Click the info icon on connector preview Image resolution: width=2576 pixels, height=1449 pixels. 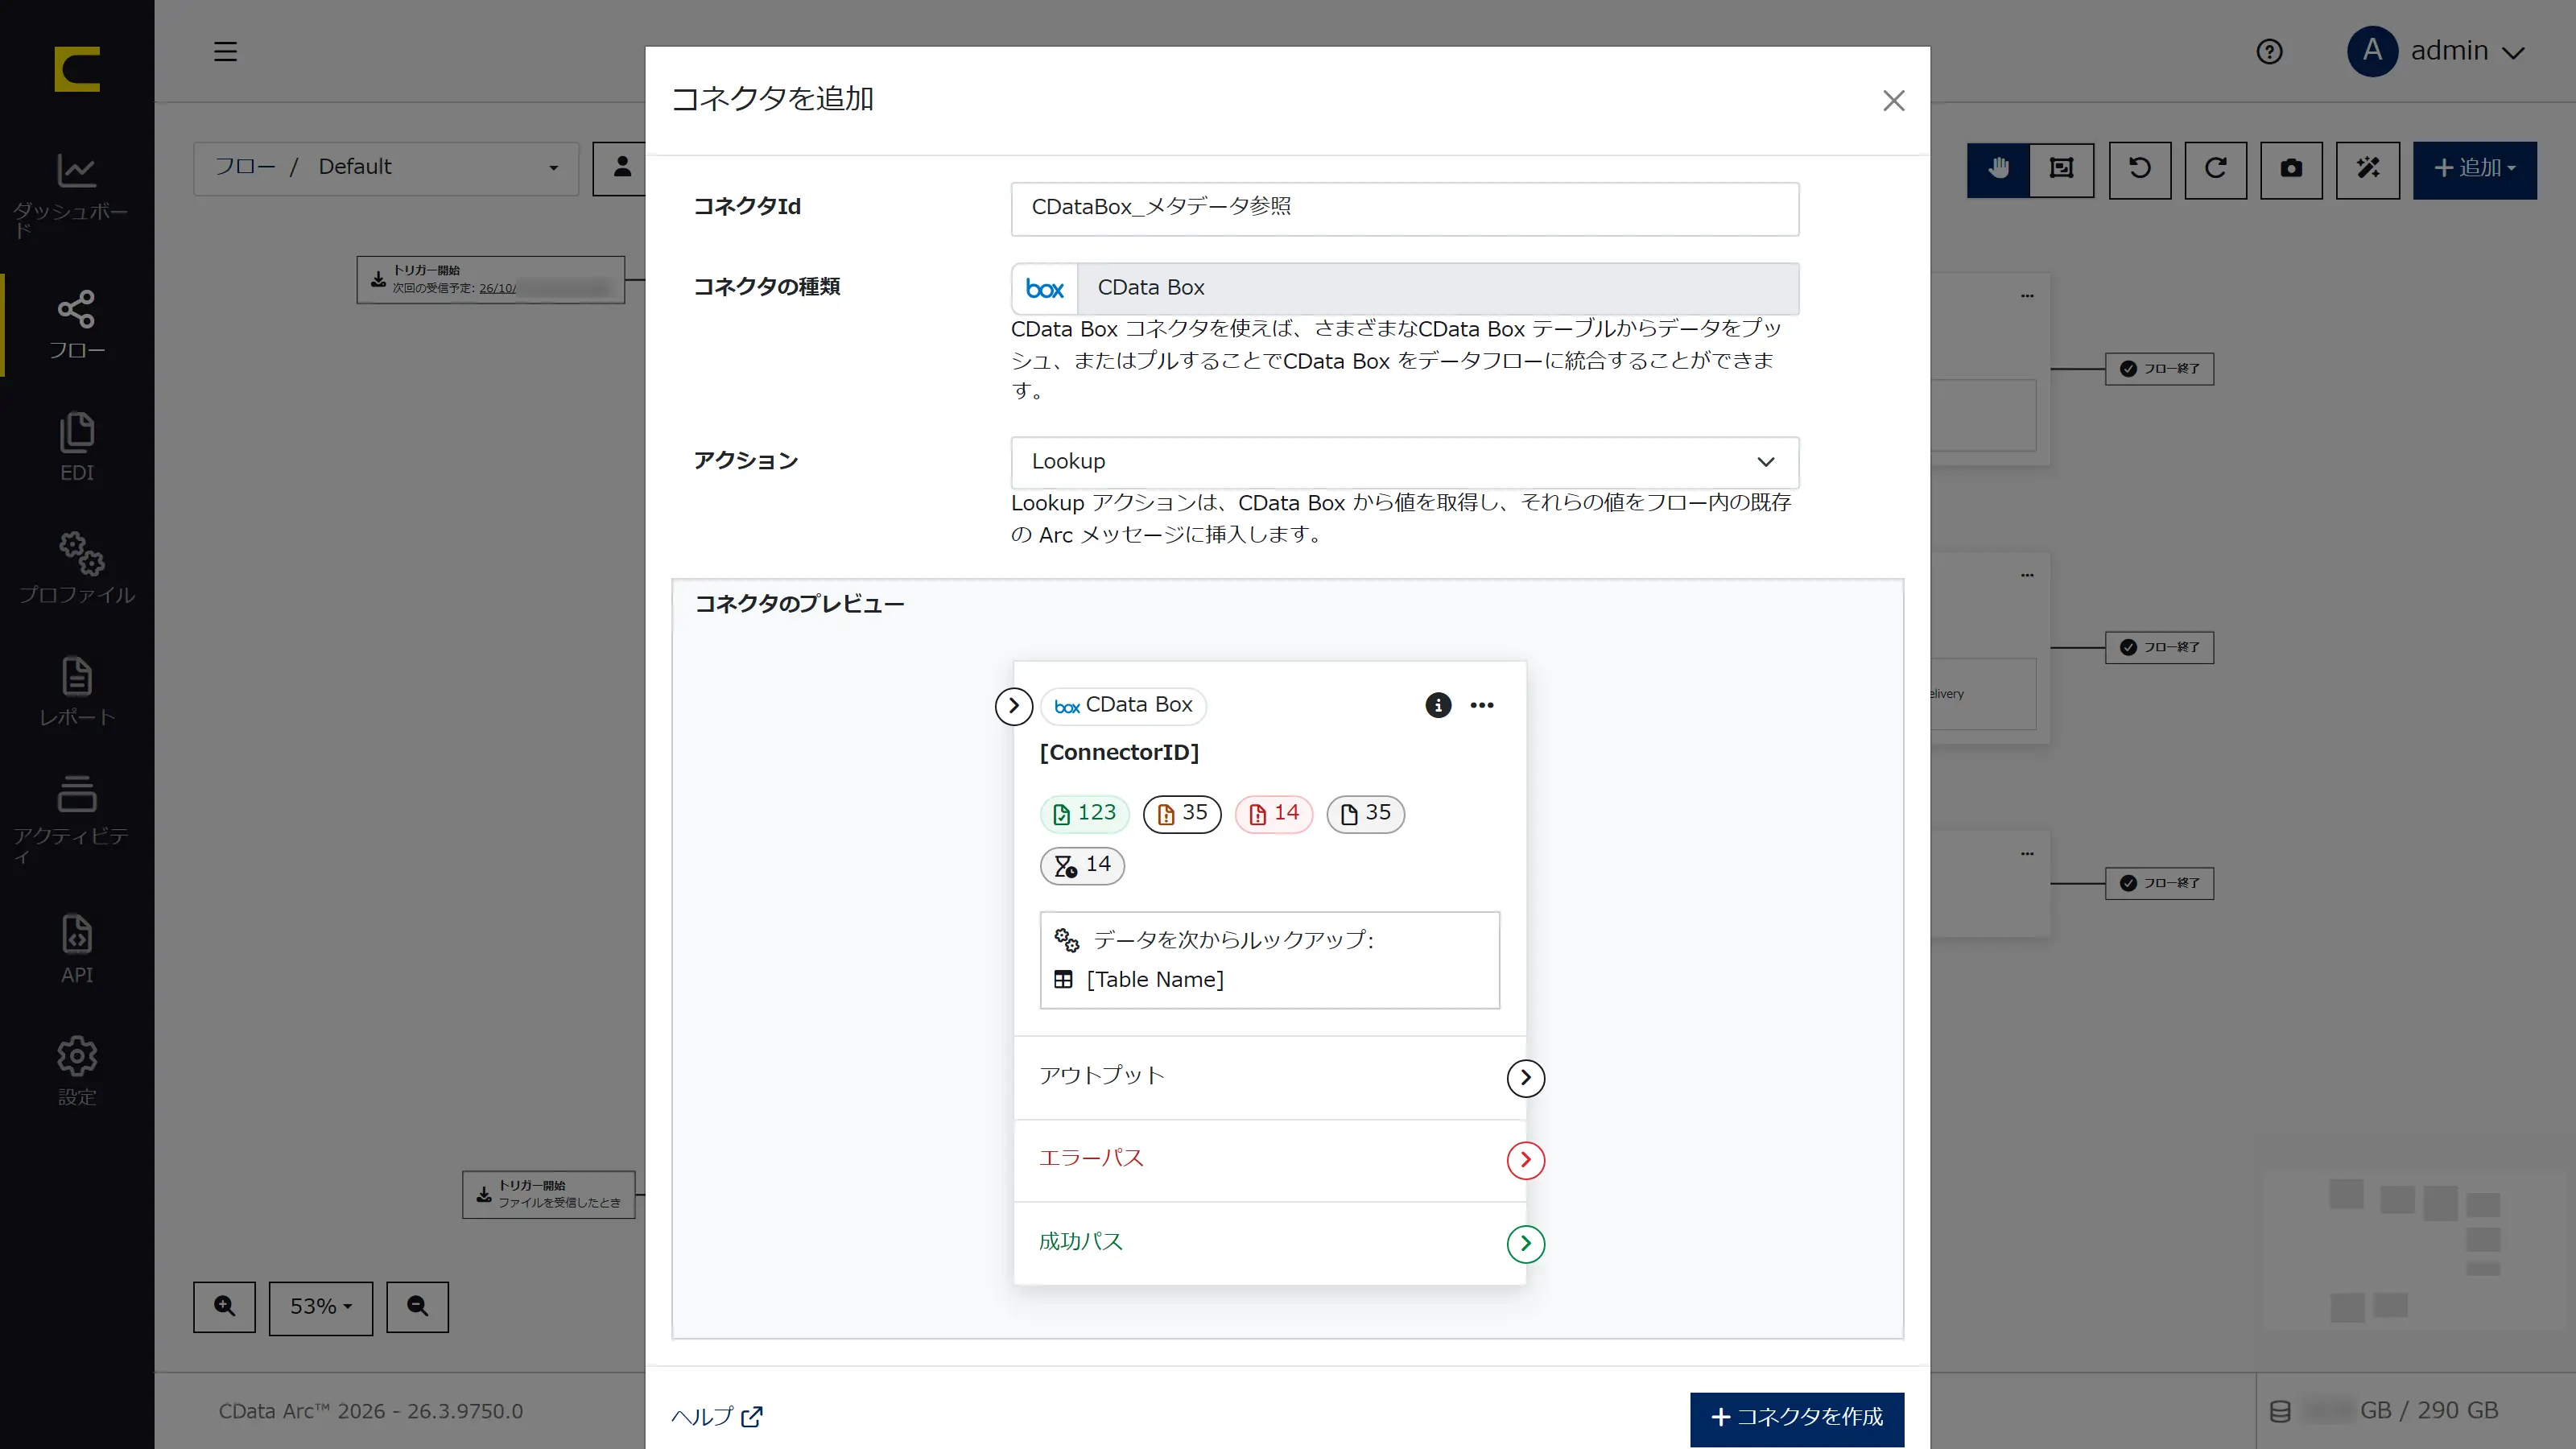click(x=1438, y=705)
